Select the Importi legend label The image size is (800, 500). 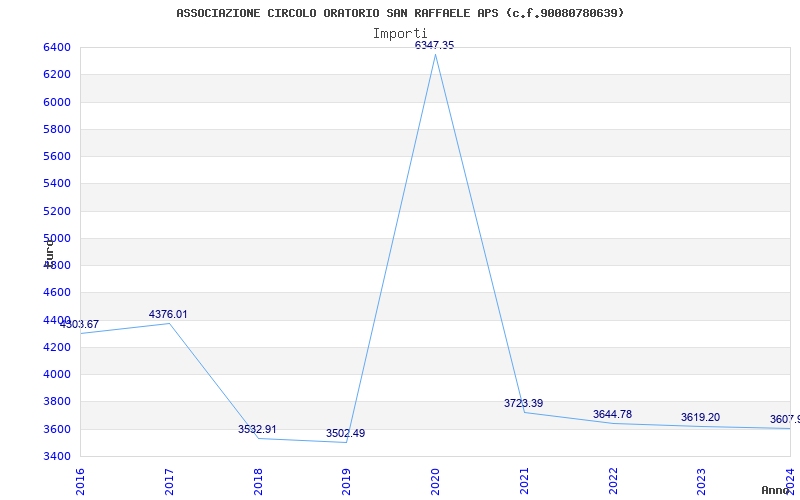[400, 34]
